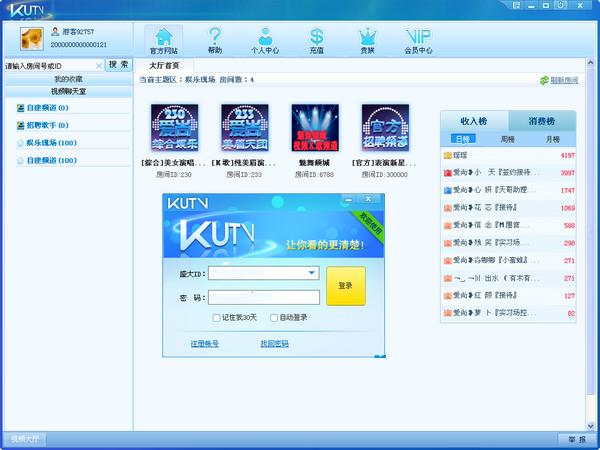Click the 找回密码 link
The height and width of the screenshot is (450, 600).
[274, 344]
